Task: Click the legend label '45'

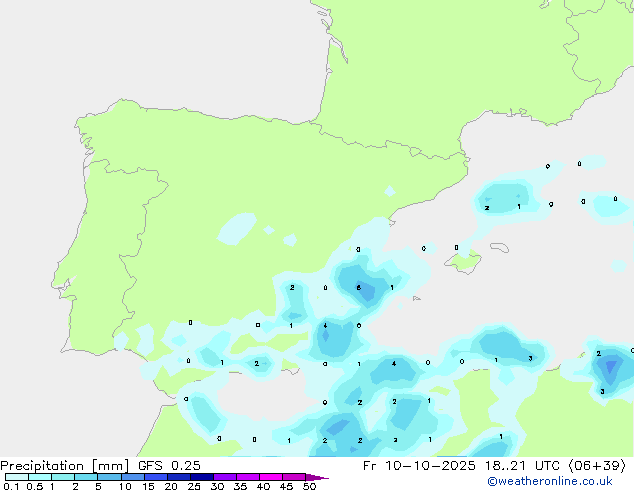Action: click(286, 486)
